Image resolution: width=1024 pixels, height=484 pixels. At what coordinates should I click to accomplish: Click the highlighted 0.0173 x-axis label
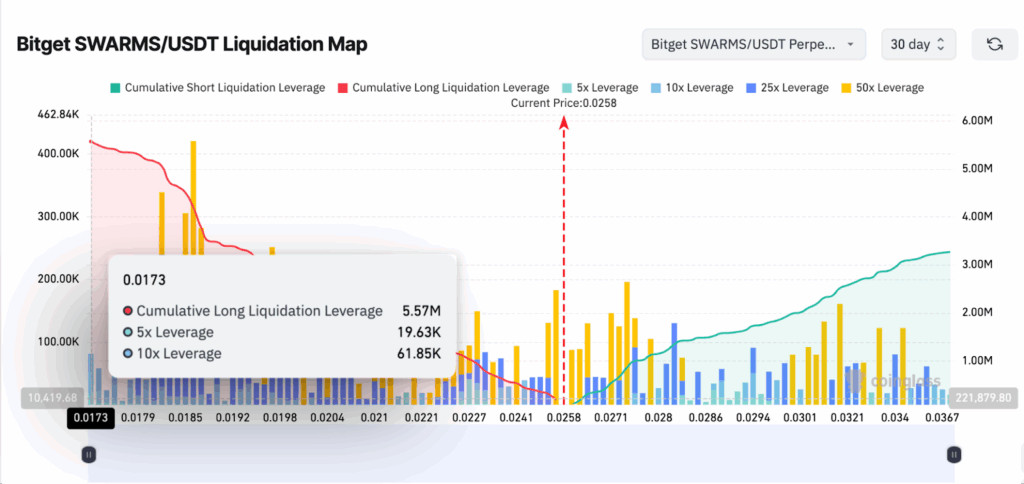(x=91, y=418)
